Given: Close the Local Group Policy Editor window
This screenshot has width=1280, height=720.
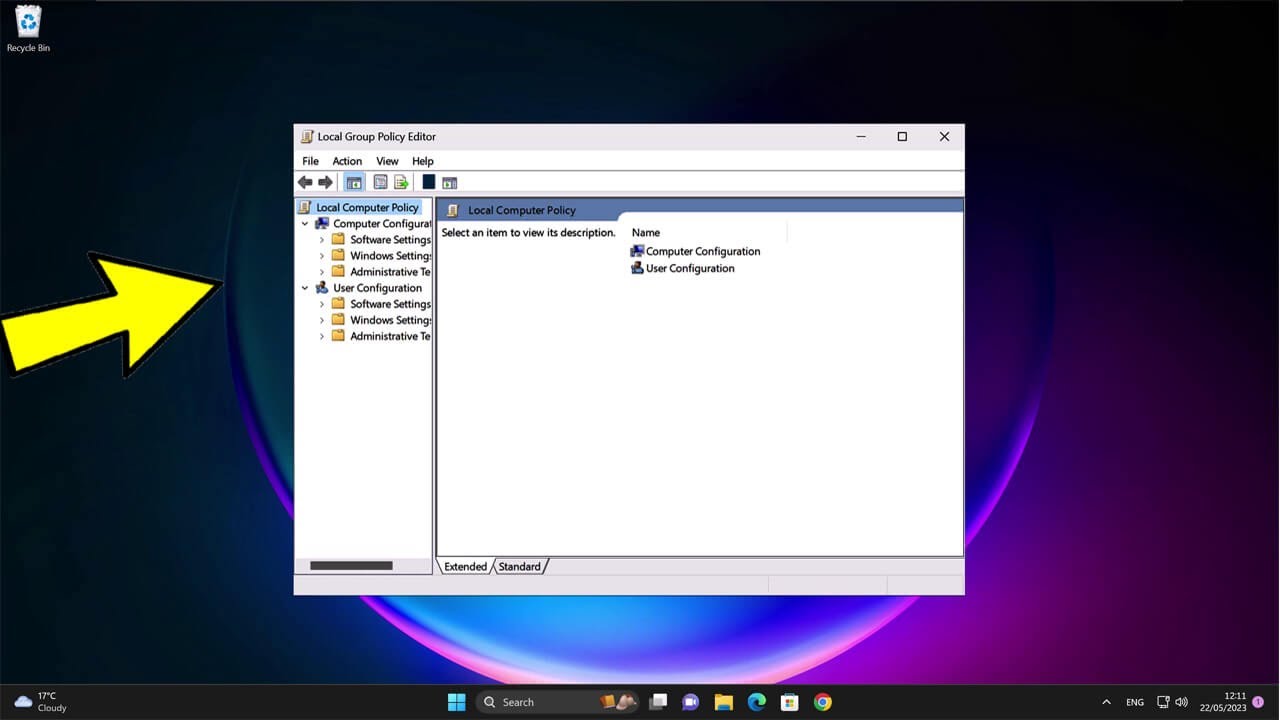Looking at the screenshot, I should tap(944, 137).
